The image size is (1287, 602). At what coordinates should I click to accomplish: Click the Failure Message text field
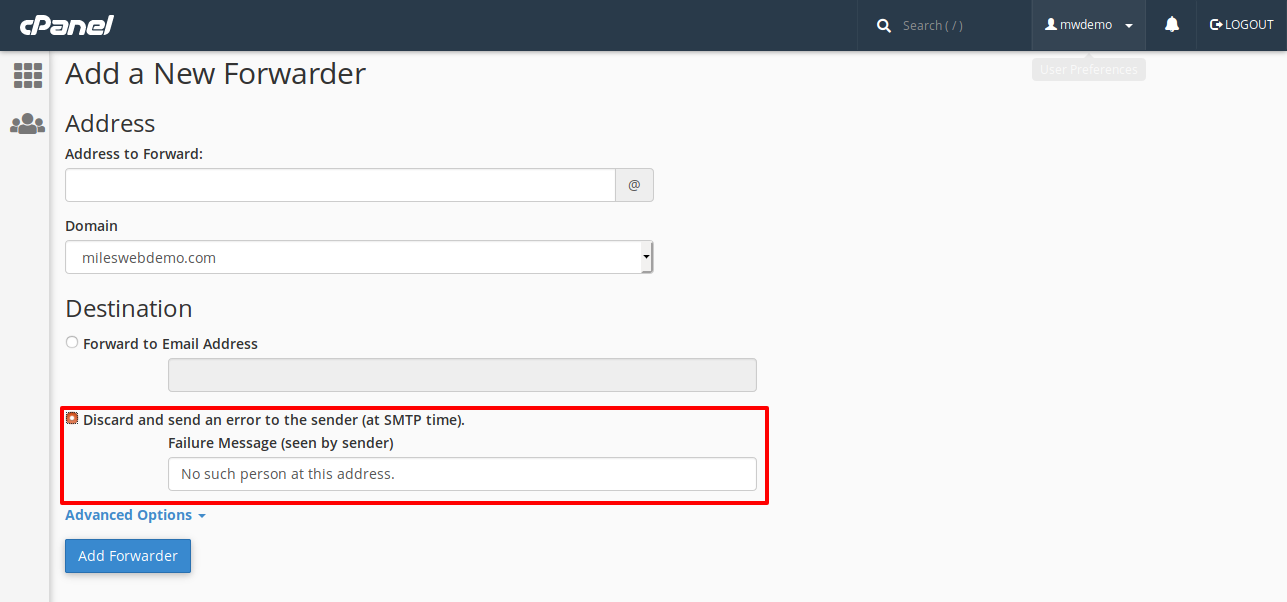pyautogui.click(x=462, y=474)
